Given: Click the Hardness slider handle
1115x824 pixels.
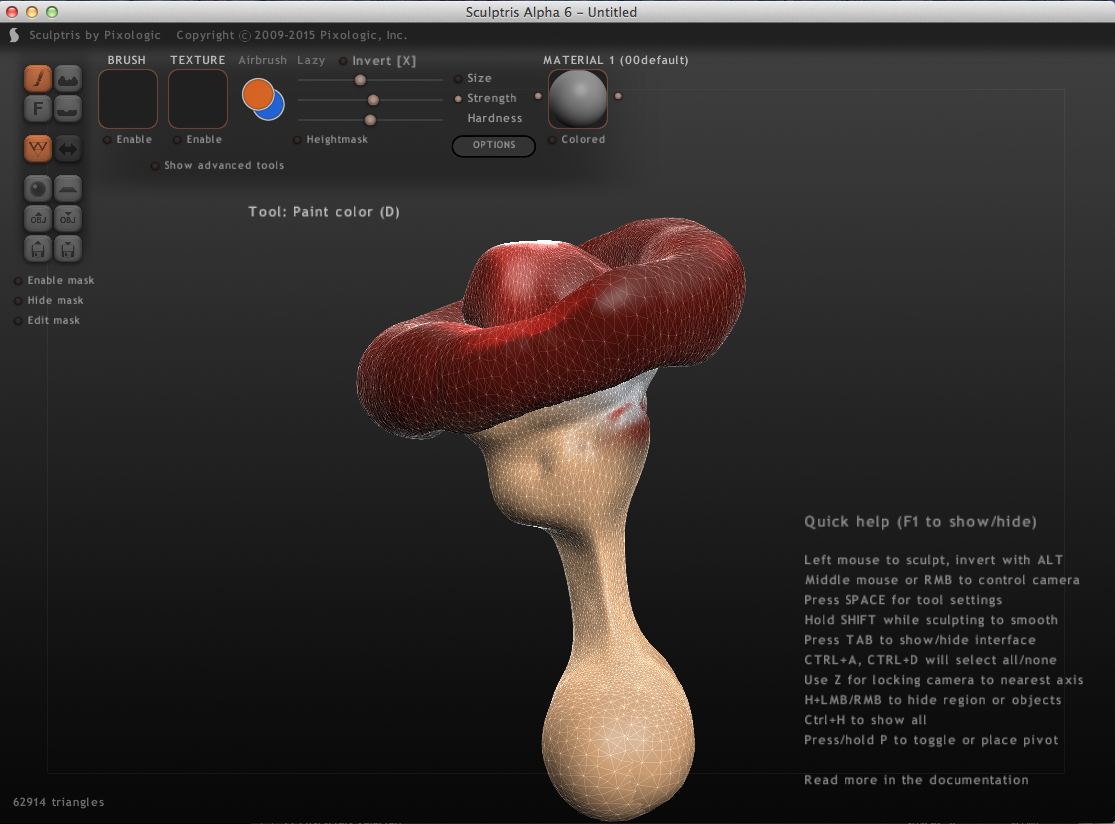Looking at the screenshot, I should pyautogui.click(x=370, y=119).
